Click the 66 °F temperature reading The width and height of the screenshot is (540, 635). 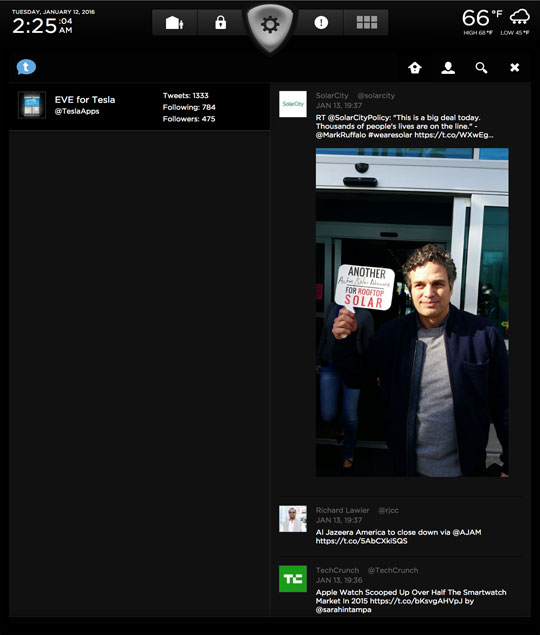(x=482, y=18)
